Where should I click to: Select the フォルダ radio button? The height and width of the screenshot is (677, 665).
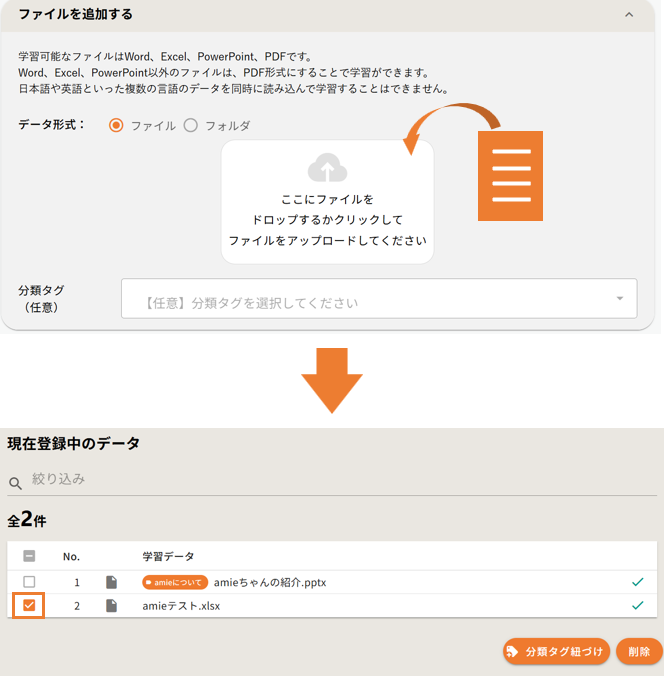tap(191, 126)
